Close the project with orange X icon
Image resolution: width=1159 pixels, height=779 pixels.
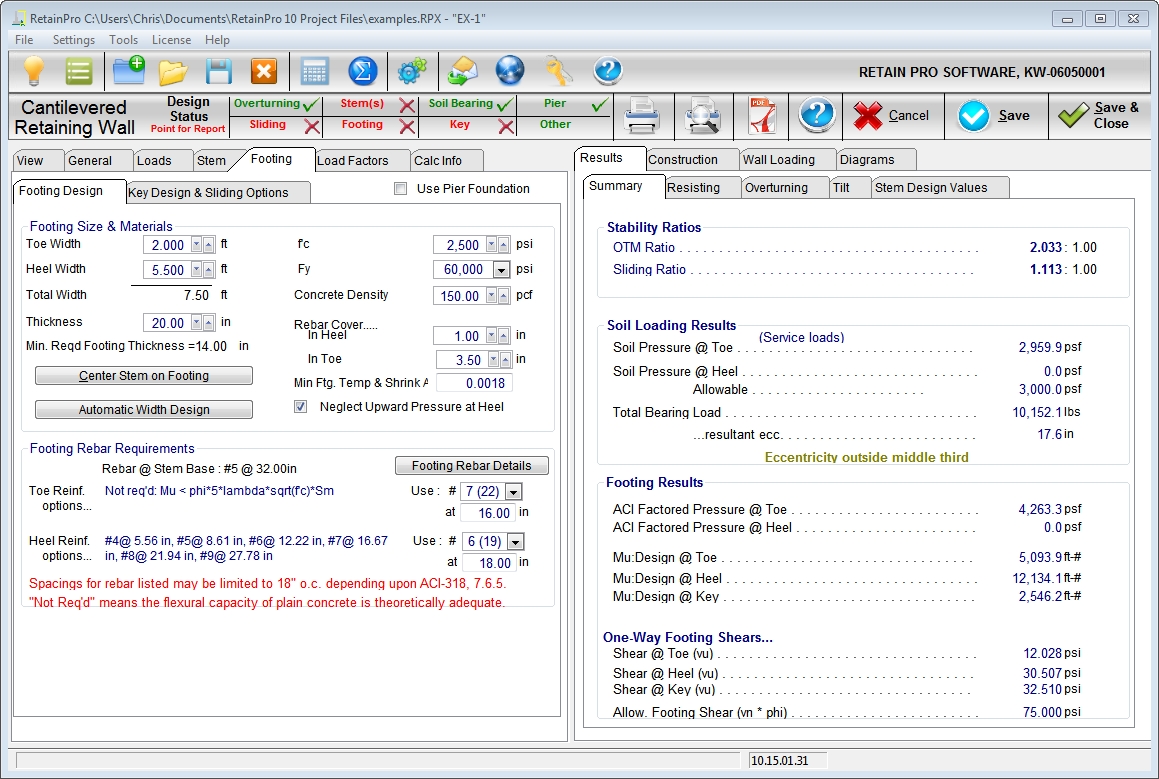pyautogui.click(x=264, y=72)
